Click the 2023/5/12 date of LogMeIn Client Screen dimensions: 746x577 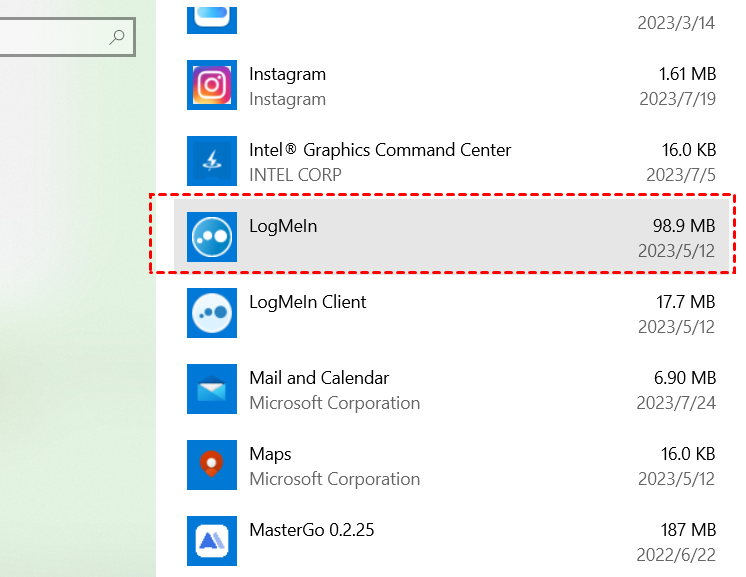coord(676,327)
